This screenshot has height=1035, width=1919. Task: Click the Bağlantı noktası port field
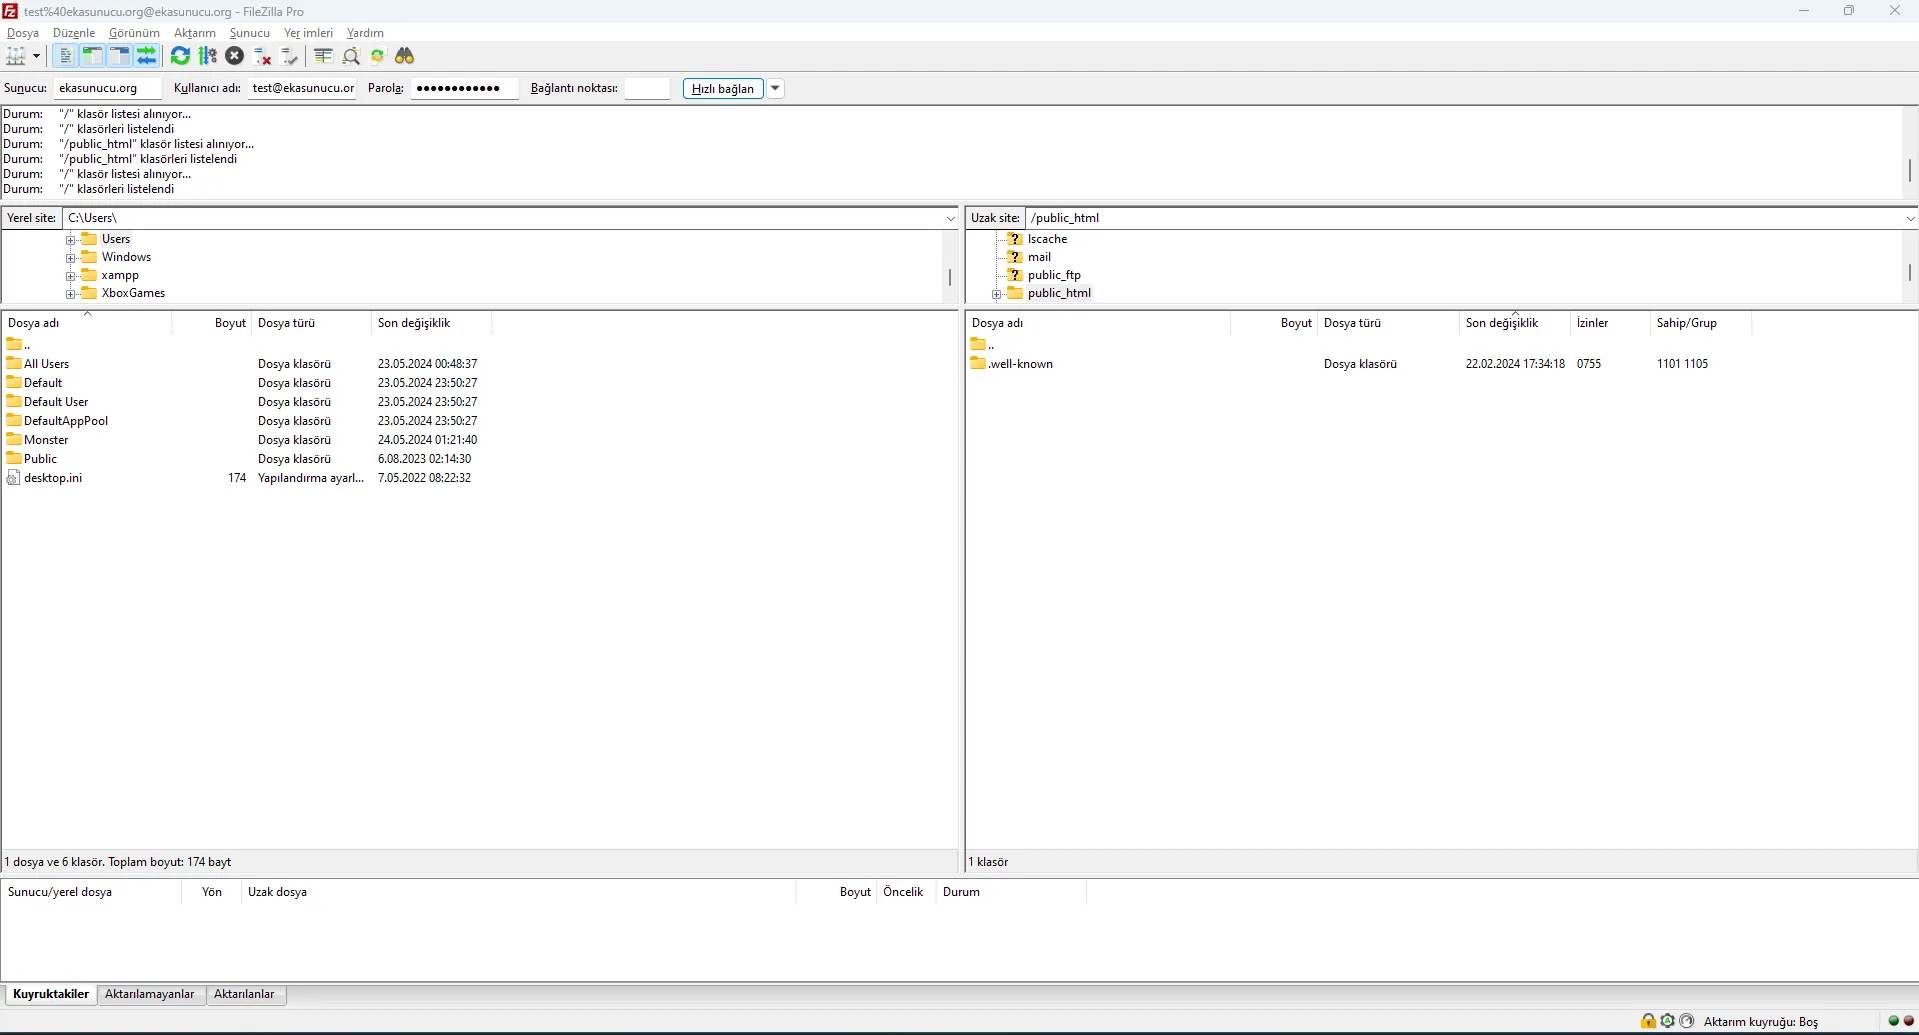point(647,88)
